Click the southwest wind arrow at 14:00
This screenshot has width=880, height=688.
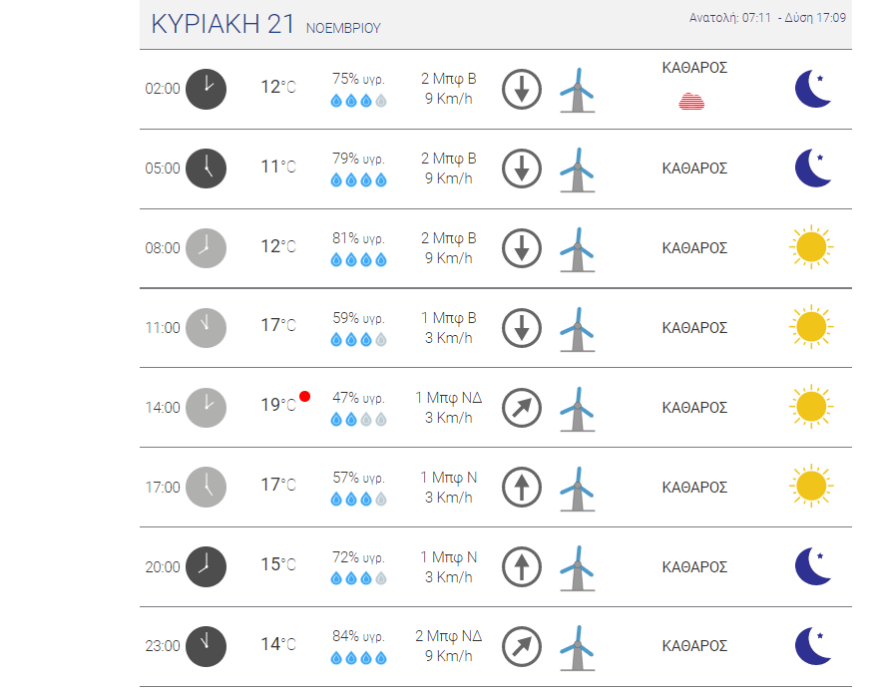point(521,407)
